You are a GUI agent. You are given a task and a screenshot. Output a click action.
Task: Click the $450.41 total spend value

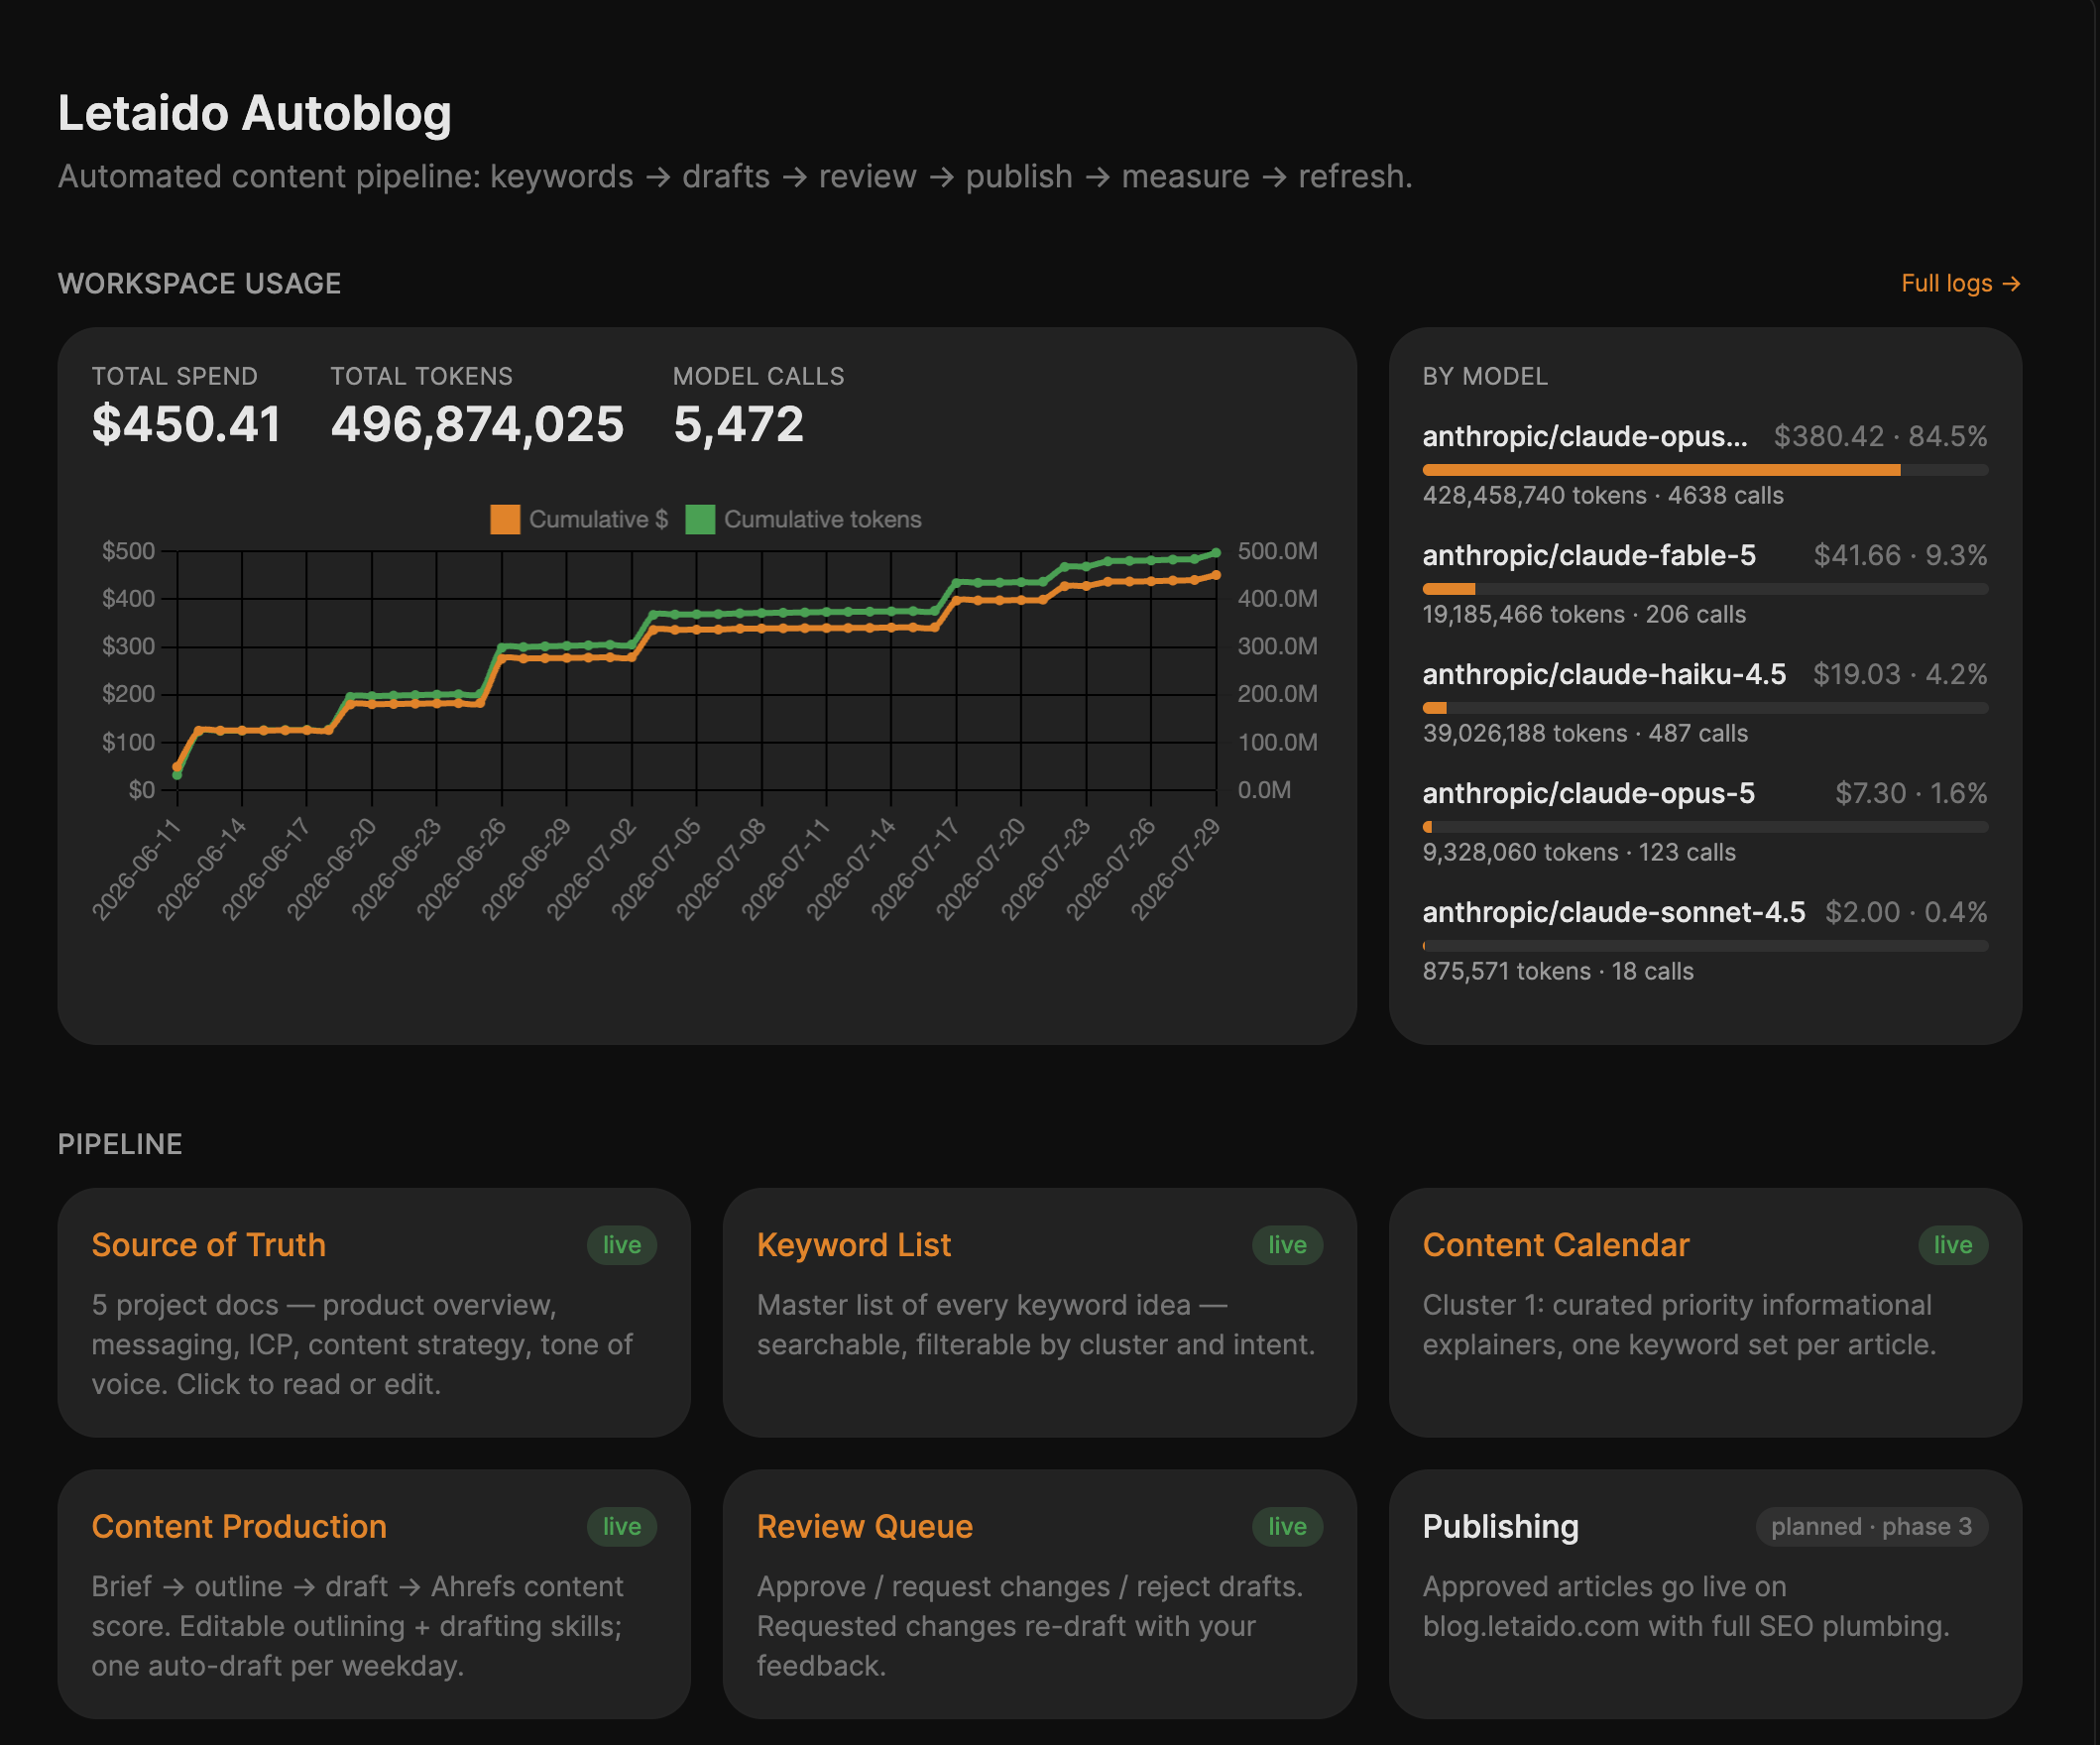click(186, 424)
